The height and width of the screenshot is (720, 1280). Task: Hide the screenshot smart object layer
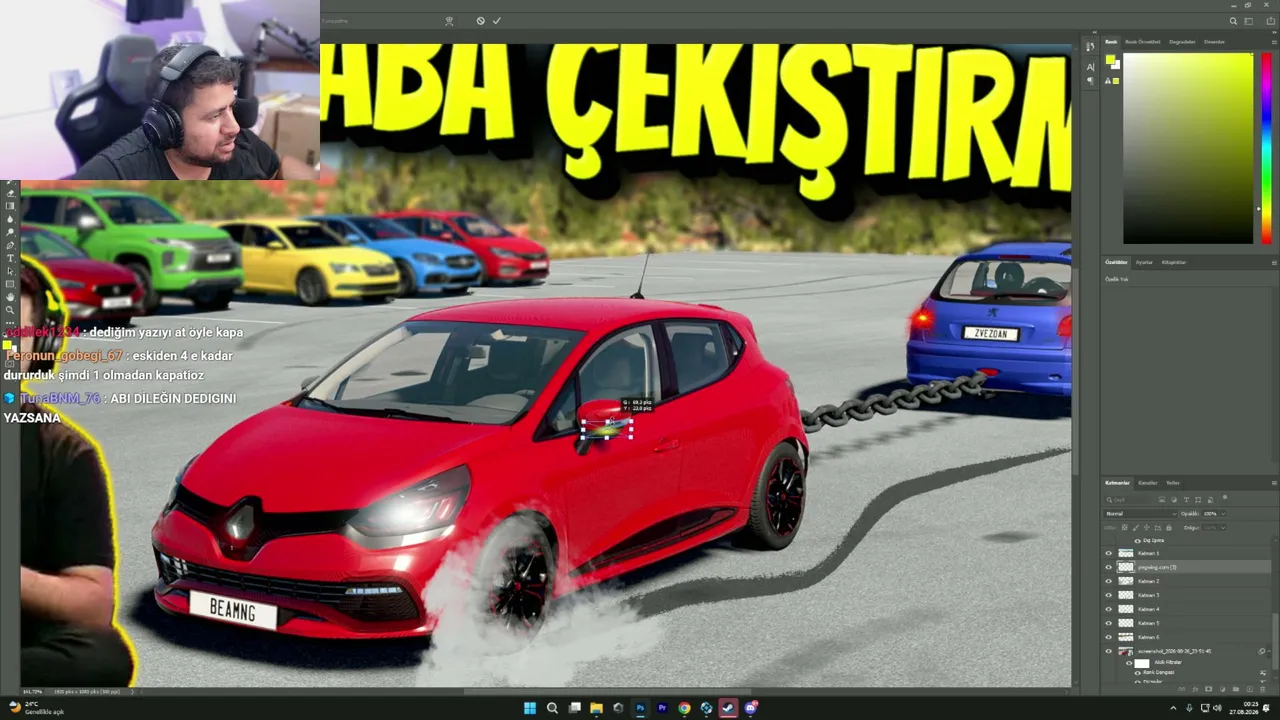1108,651
